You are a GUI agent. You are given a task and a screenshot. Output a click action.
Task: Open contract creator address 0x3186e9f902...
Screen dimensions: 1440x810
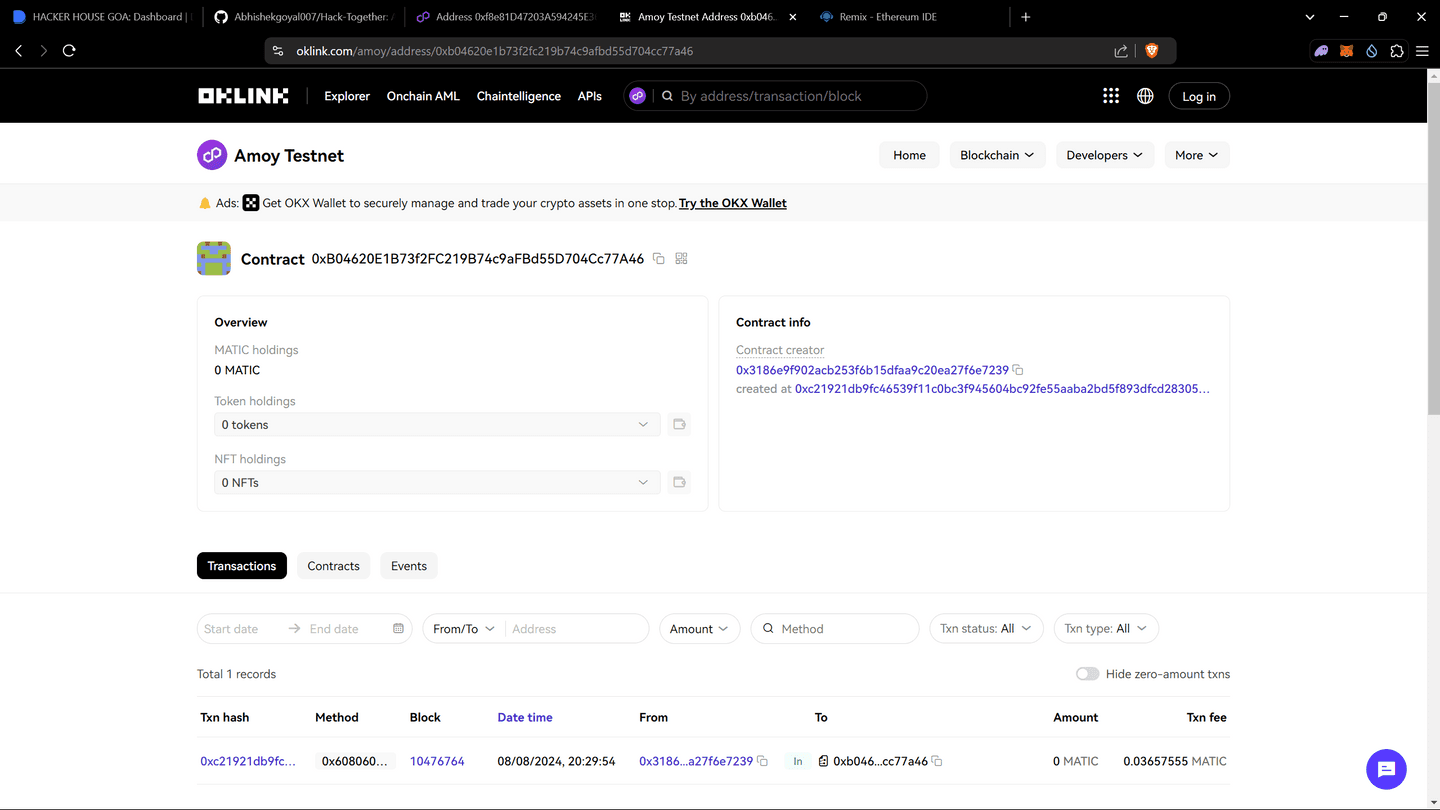click(x=872, y=370)
